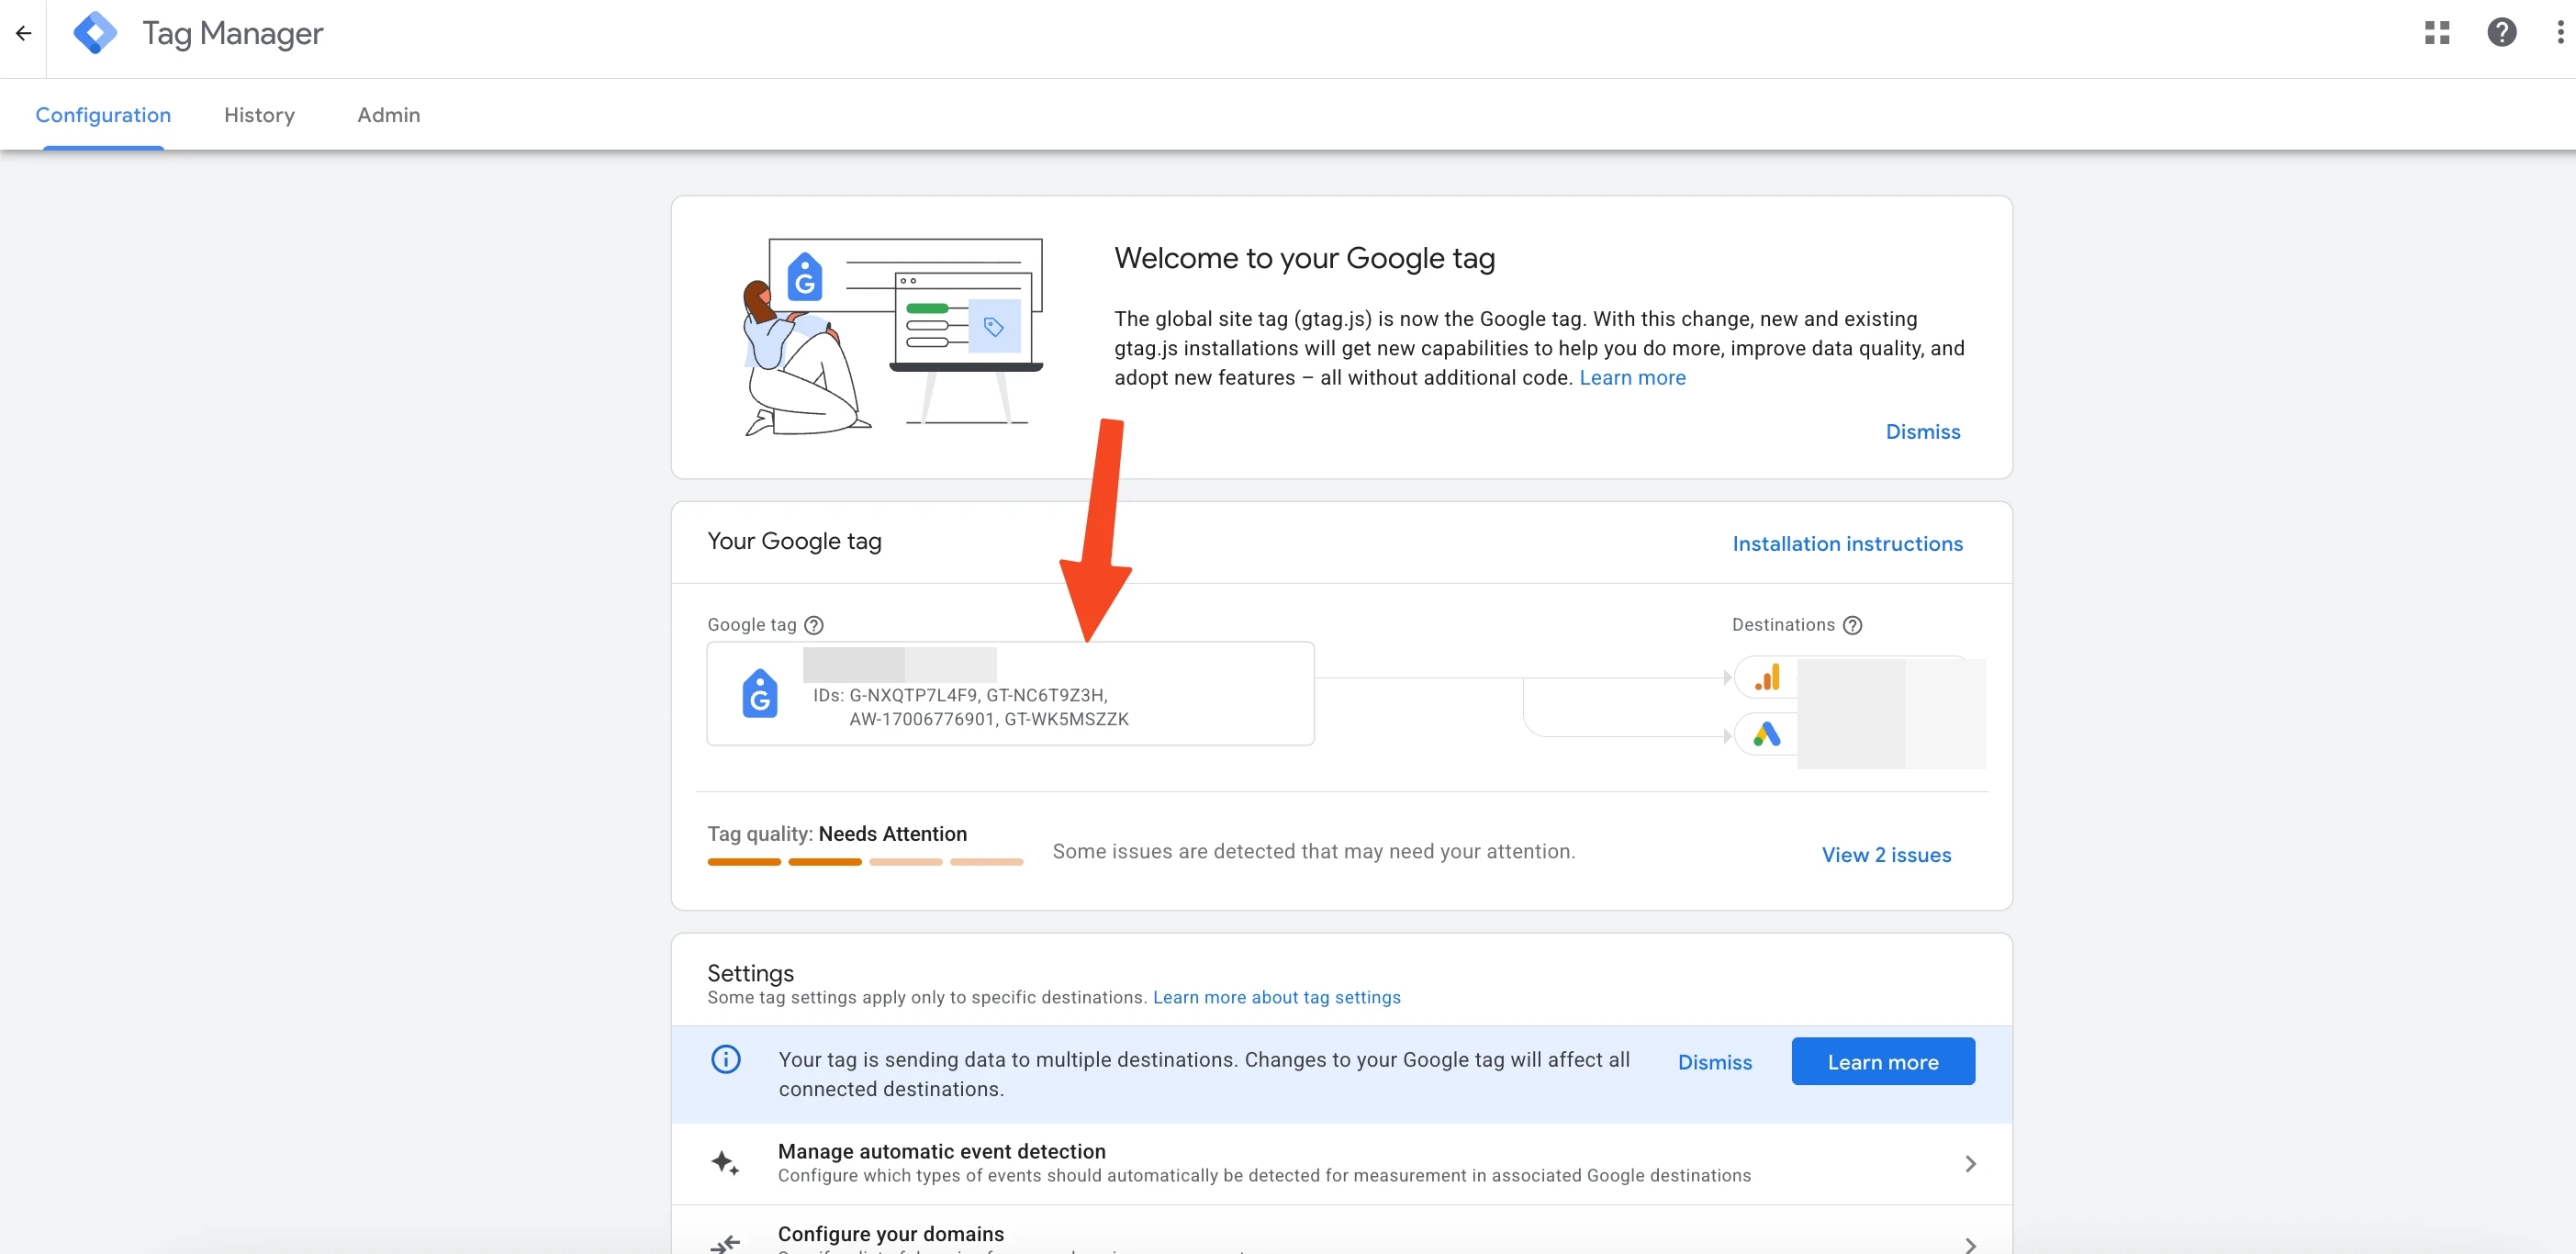Expand Manage automatic event detection chevron
Image resolution: width=2576 pixels, height=1254 pixels.
(x=1969, y=1163)
